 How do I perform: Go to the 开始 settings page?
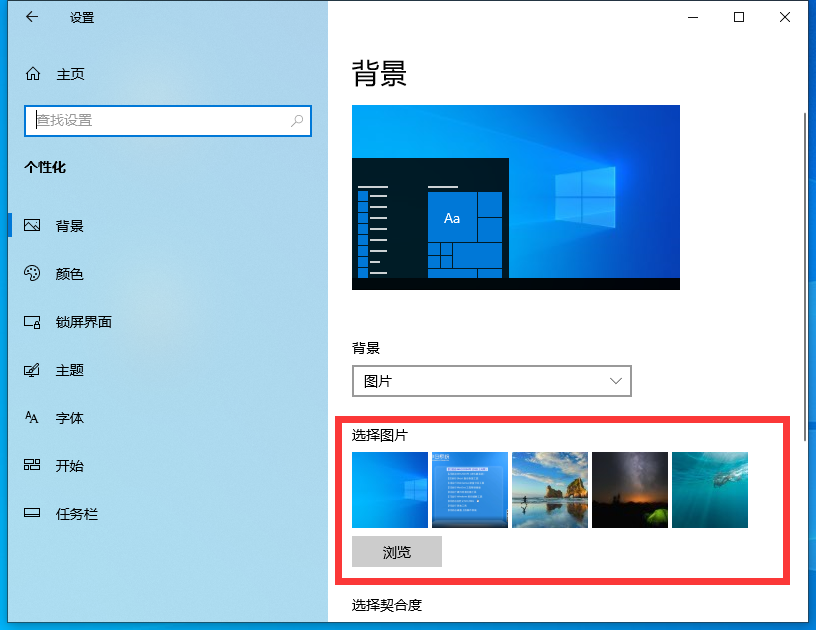[x=68, y=466]
